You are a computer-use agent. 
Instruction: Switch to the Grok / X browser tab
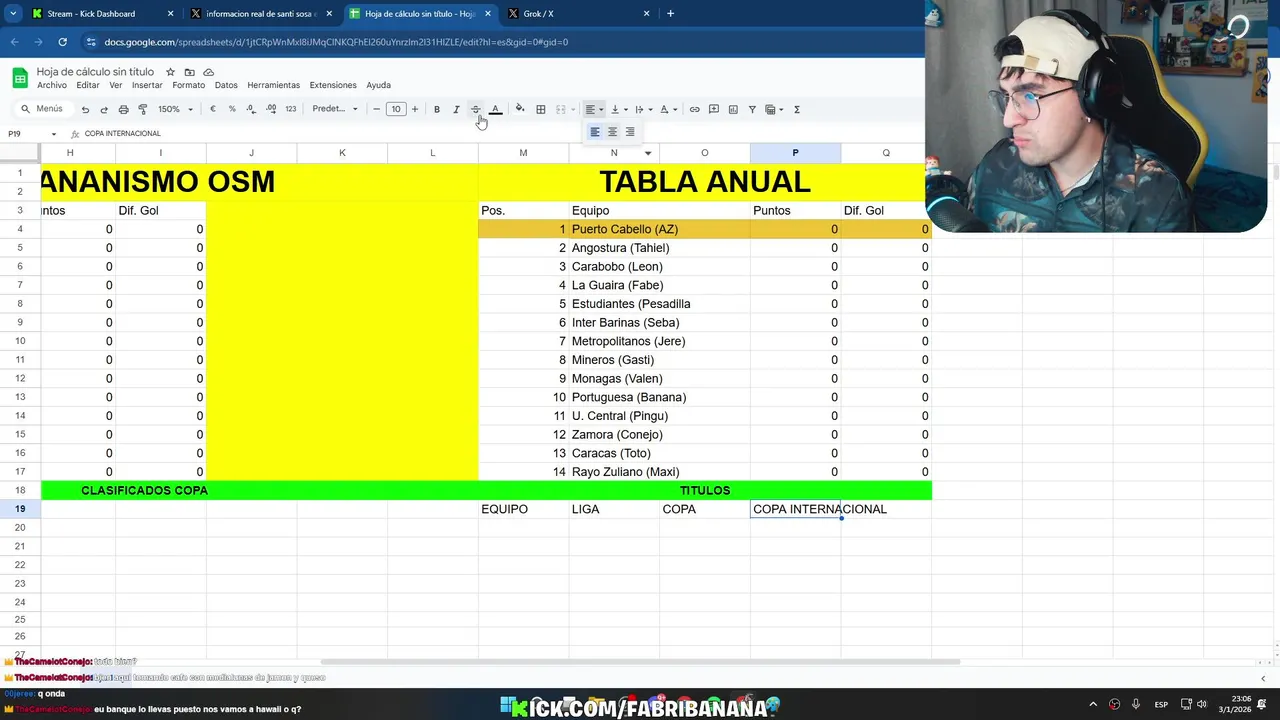(x=577, y=14)
